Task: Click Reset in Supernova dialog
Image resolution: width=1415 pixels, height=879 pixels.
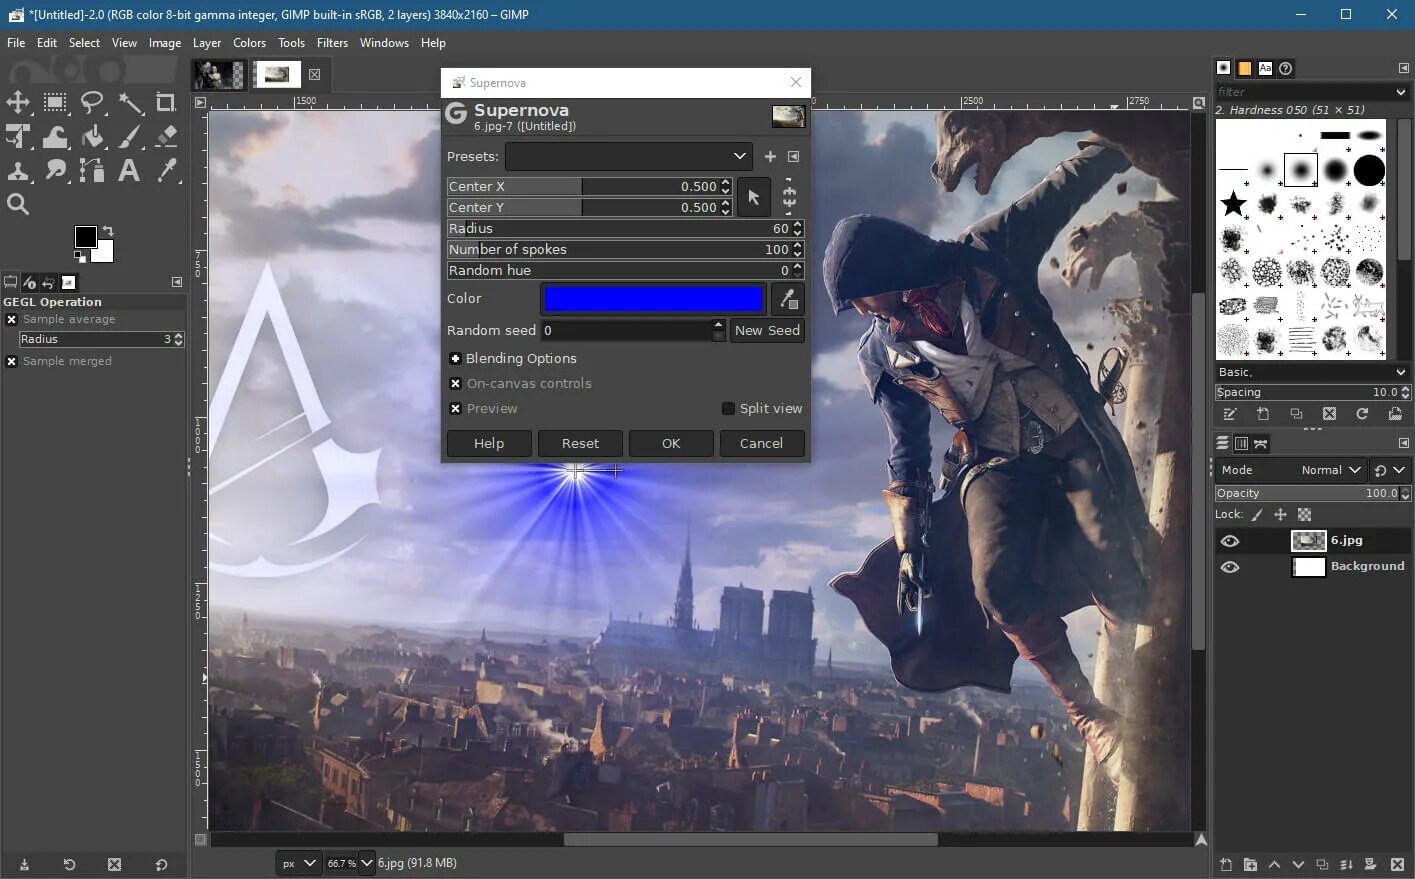Action: click(580, 444)
